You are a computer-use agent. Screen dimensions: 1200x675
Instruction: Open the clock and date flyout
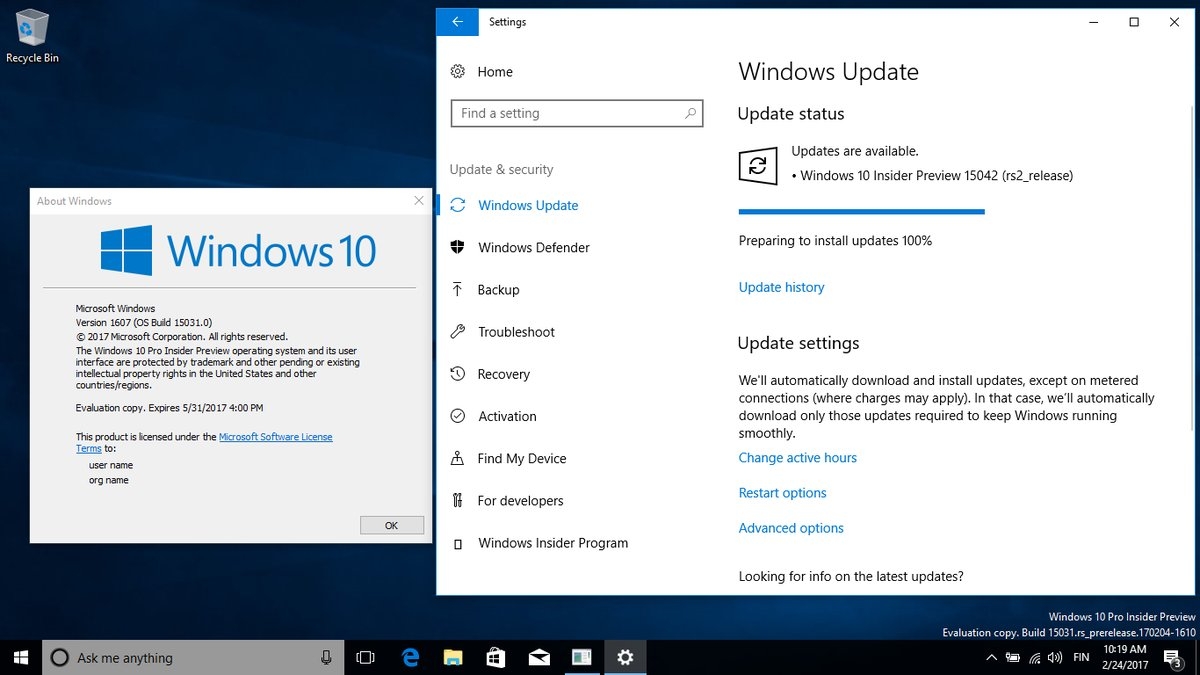pyautogui.click(x=1126, y=657)
